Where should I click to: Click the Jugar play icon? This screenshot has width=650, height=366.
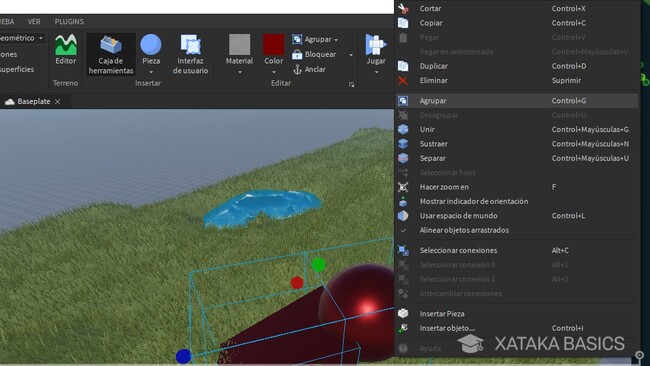click(x=376, y=45)
